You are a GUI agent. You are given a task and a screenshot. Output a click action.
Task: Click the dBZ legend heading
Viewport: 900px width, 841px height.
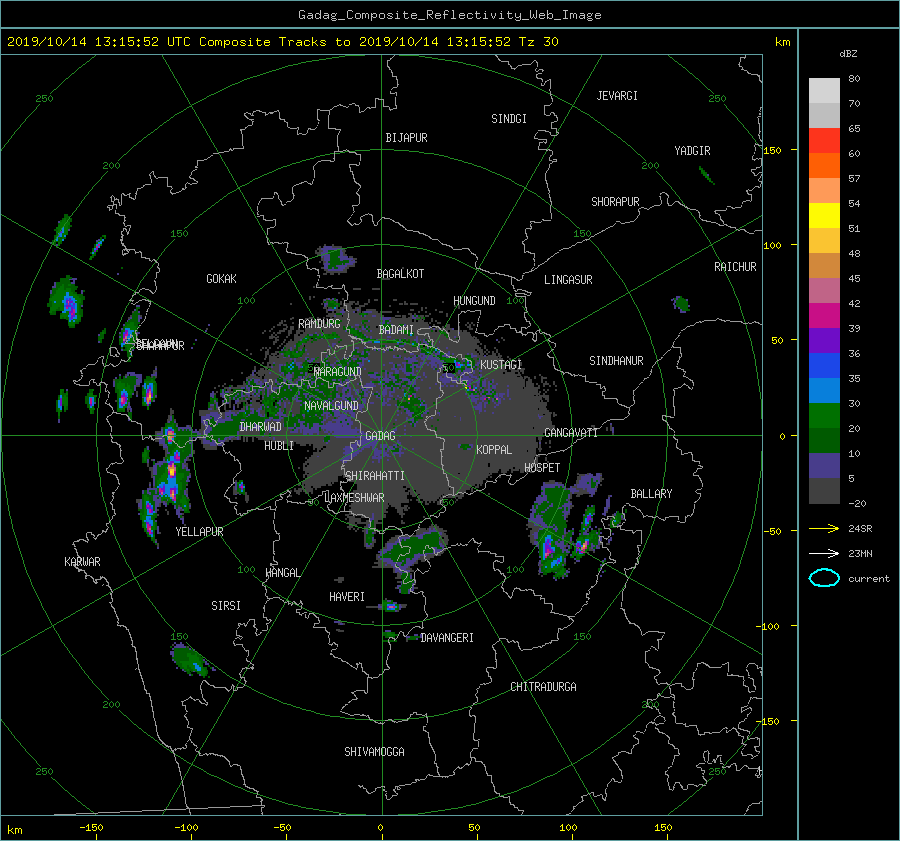click(x=848, y=54)
